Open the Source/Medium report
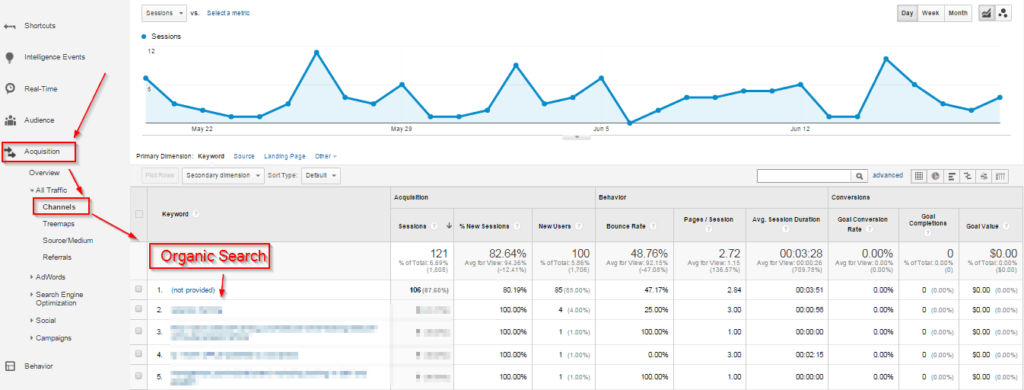The height and width of the screenshot is (390, 1024). click(68, 240)
